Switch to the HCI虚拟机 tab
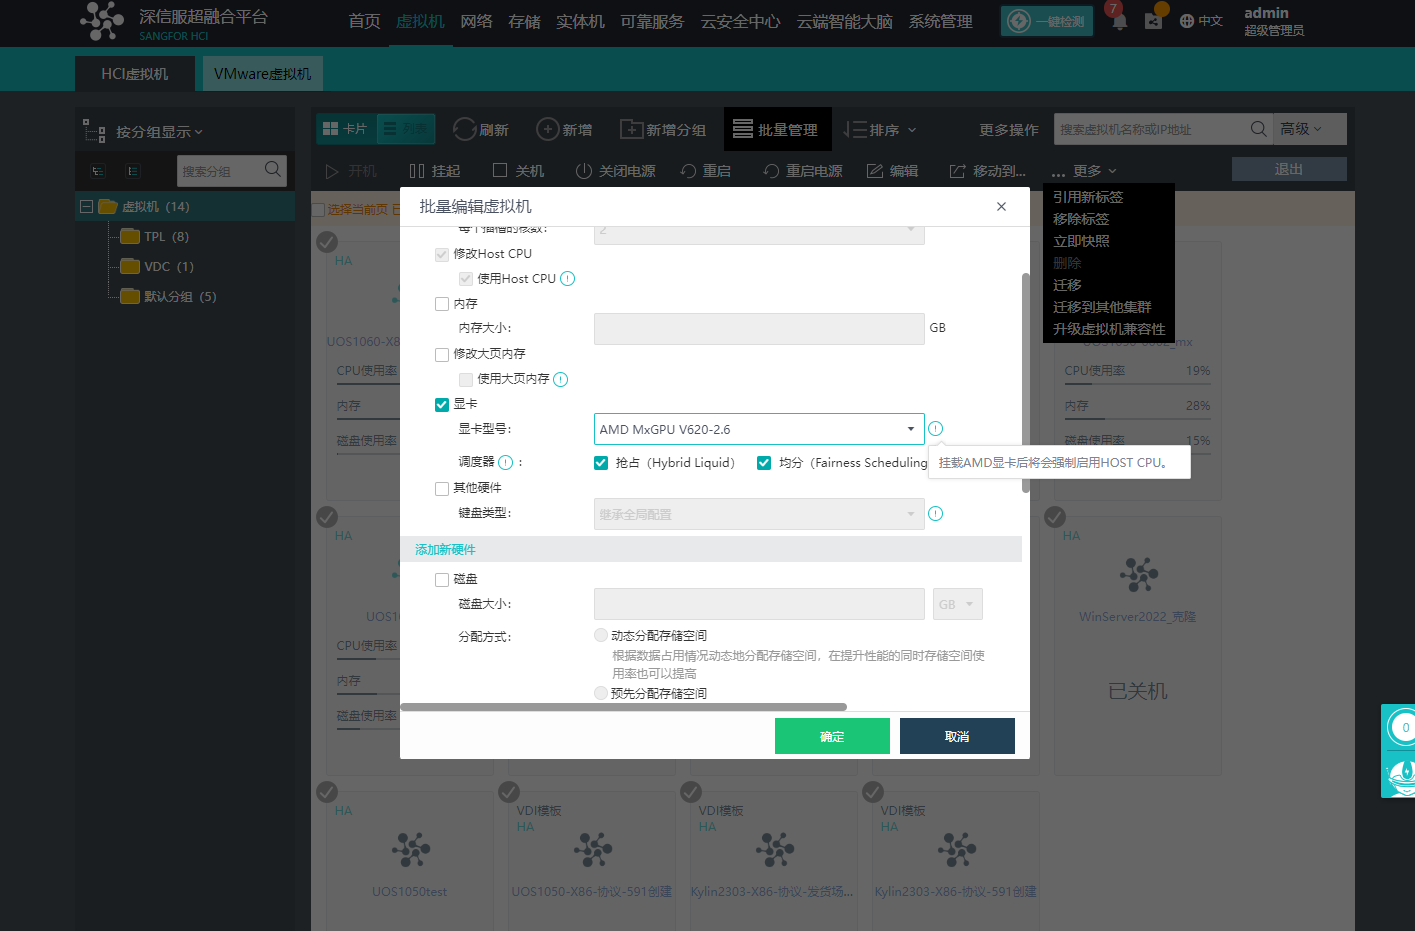Screen dimensions: 1415x931 pos(135,74)
